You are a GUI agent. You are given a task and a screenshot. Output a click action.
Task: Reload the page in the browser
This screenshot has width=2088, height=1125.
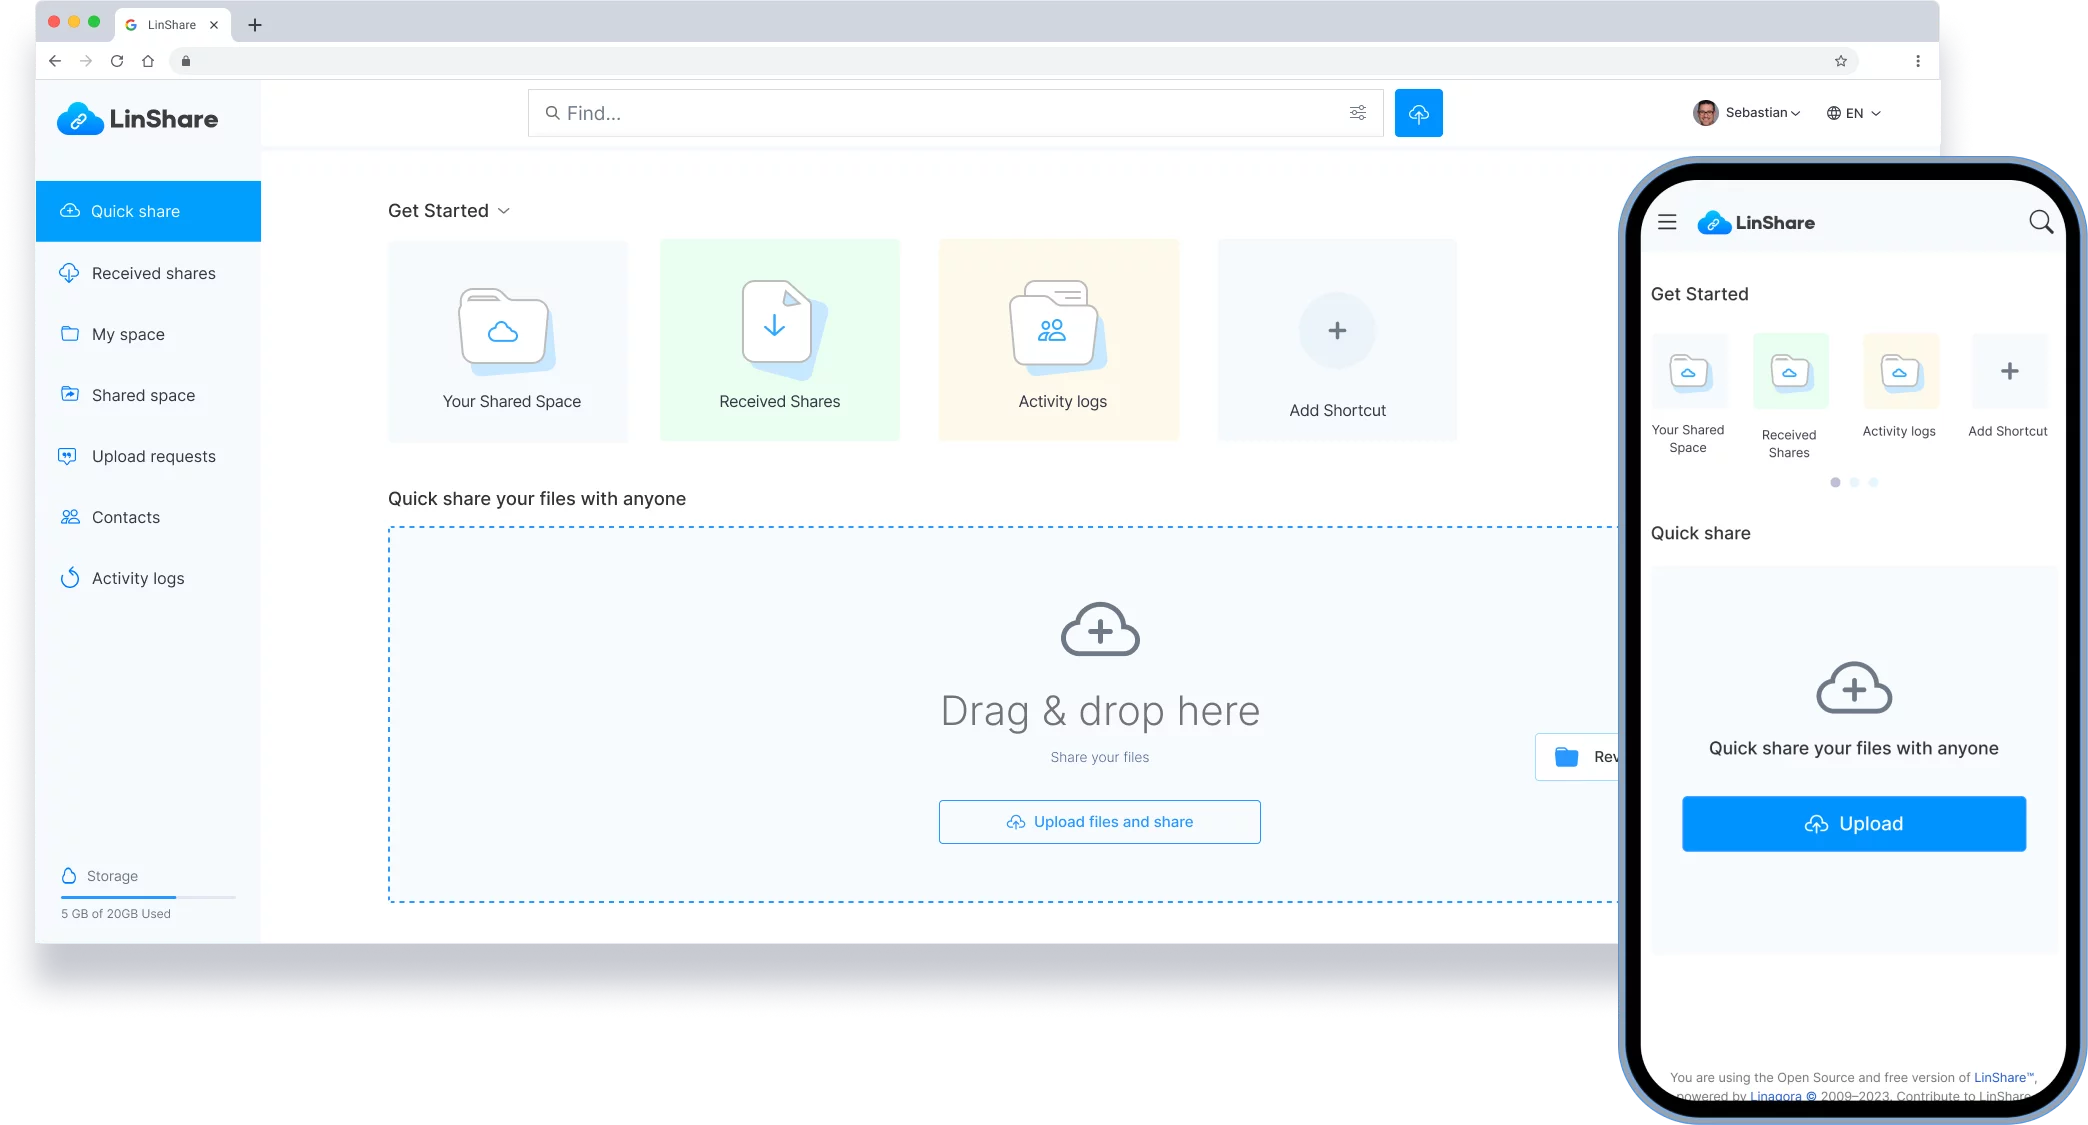pyautogui.click(x=117, y=61)
